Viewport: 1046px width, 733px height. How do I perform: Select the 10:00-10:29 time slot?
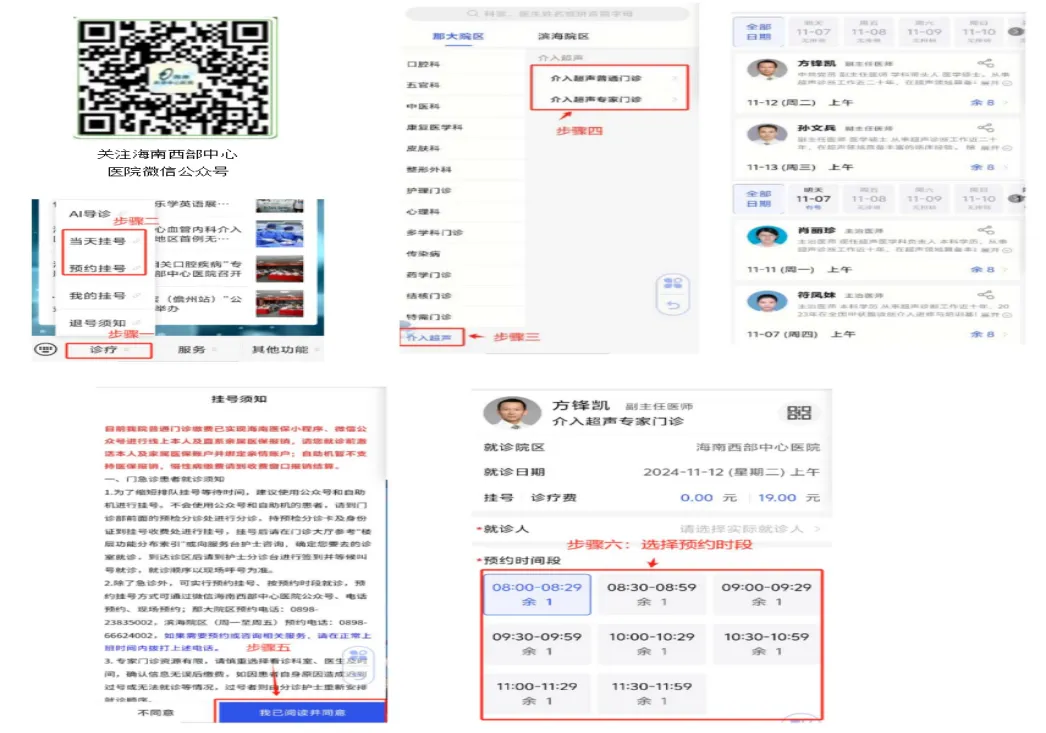click(652, 644)
